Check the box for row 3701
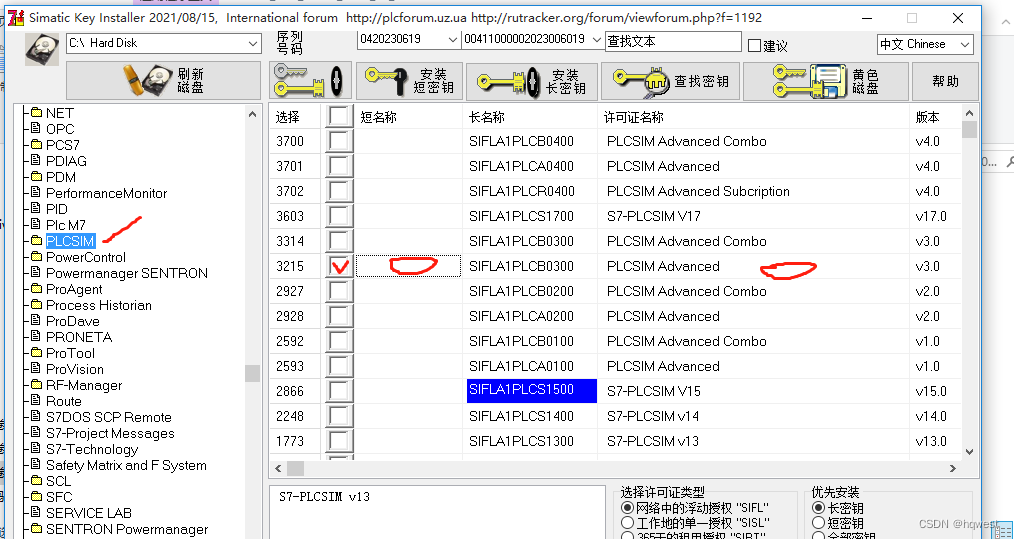 (x=339, y=166)
